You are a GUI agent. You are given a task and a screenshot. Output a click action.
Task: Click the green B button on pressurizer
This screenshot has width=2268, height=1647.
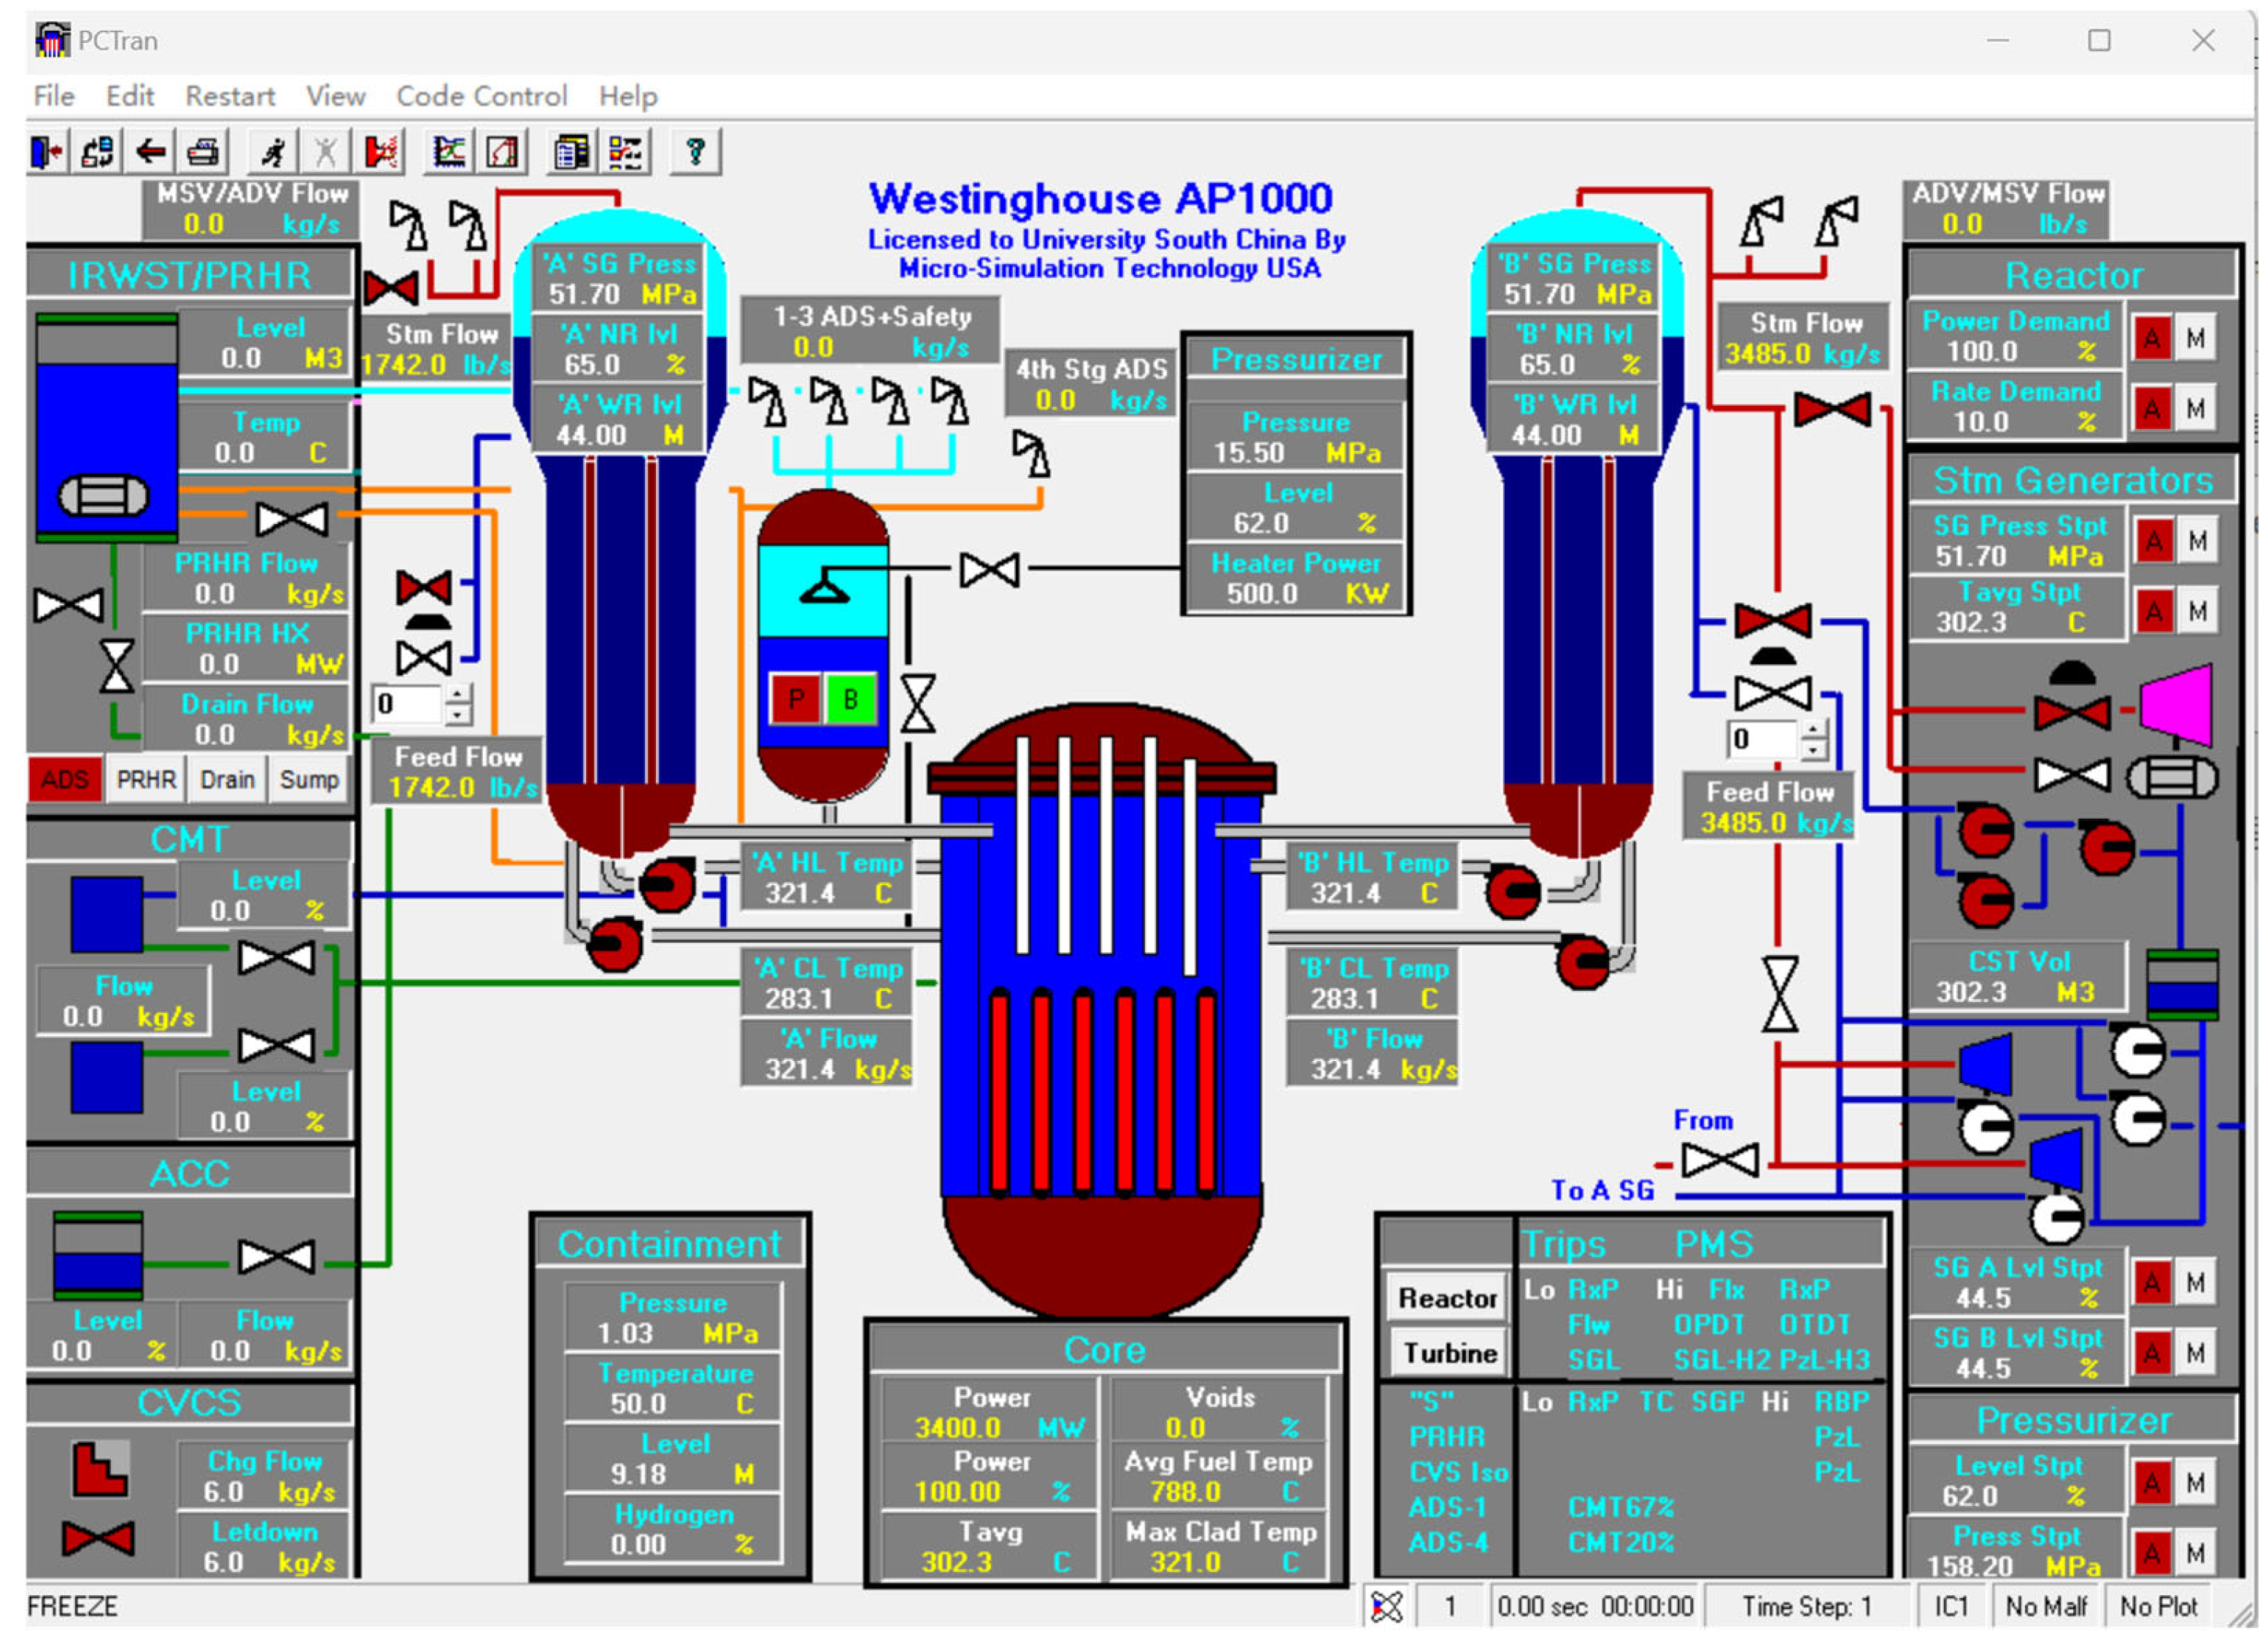tap(850, 699)
